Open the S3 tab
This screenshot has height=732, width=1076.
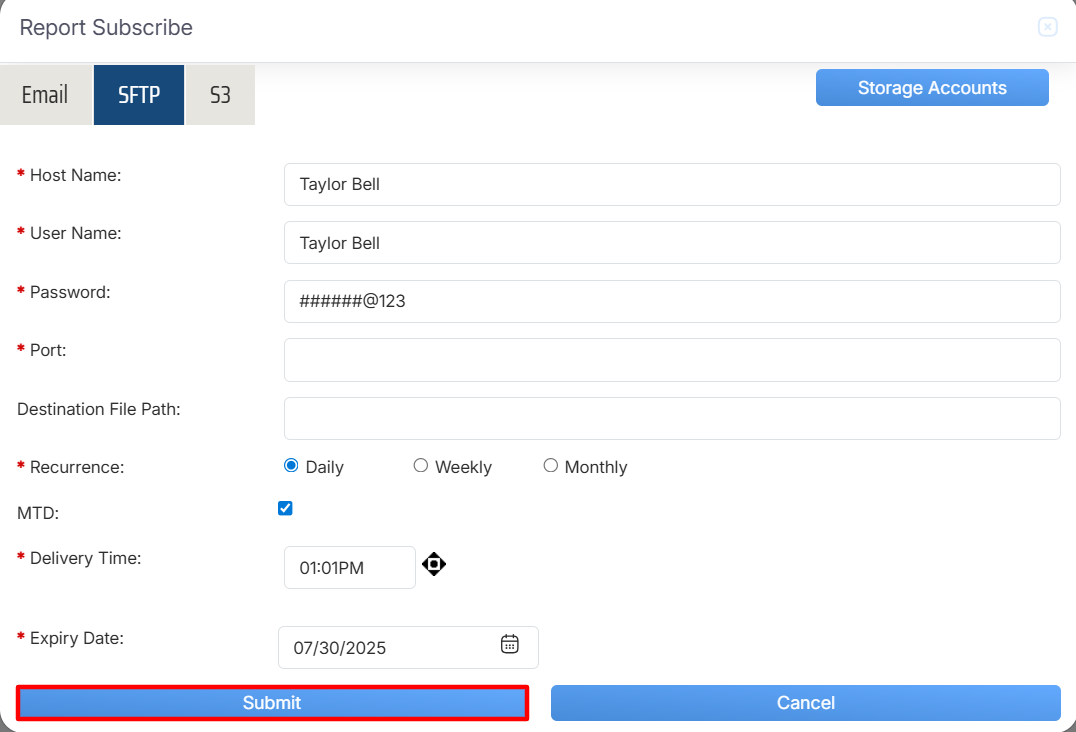[x=220, y=95]
